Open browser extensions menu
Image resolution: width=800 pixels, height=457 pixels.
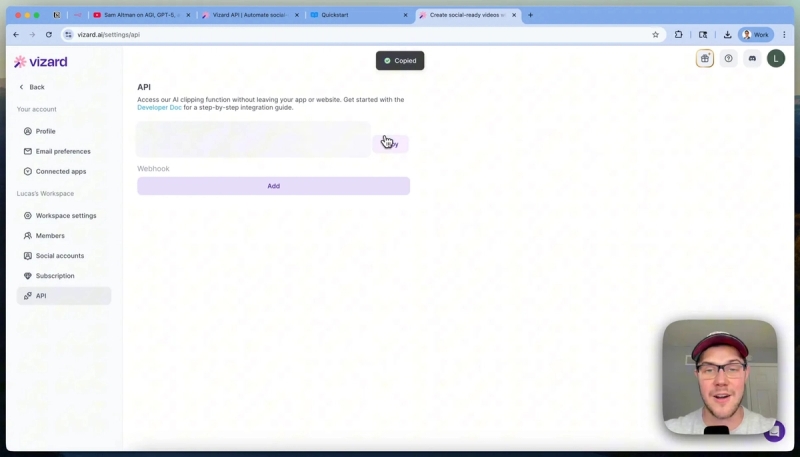tap(678, 35)
